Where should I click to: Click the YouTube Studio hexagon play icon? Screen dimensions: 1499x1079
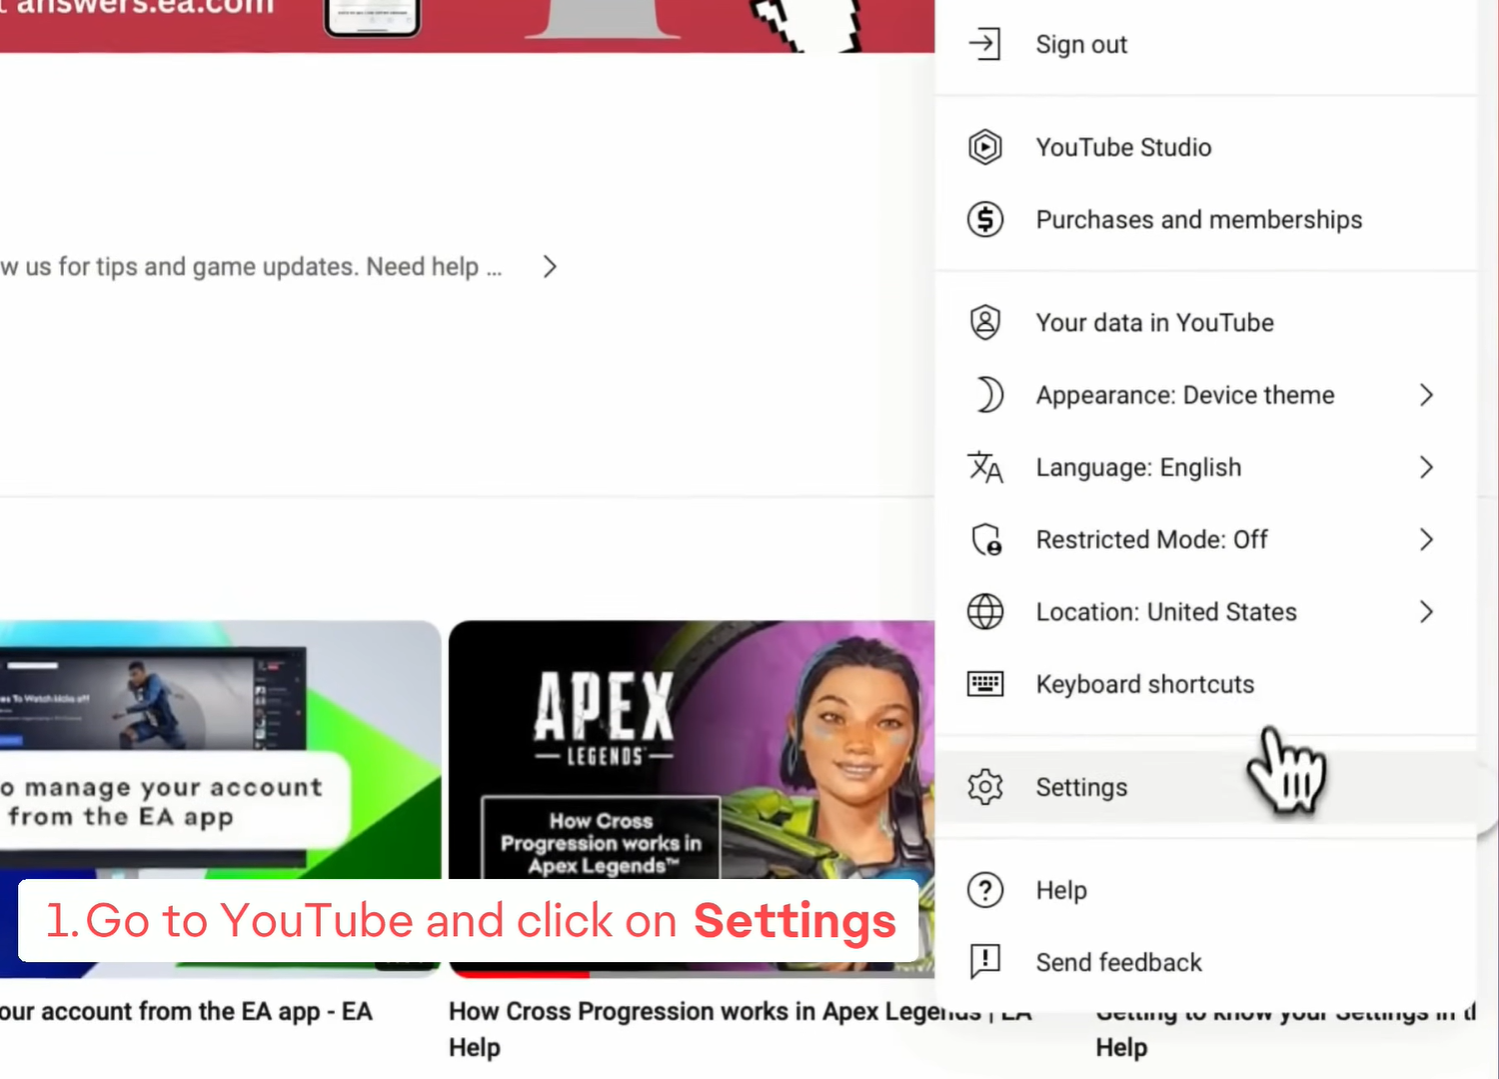point(985,147)
